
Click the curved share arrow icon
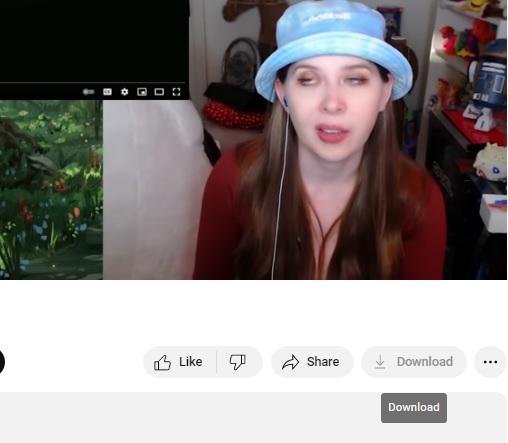click(x=291, y=362)
